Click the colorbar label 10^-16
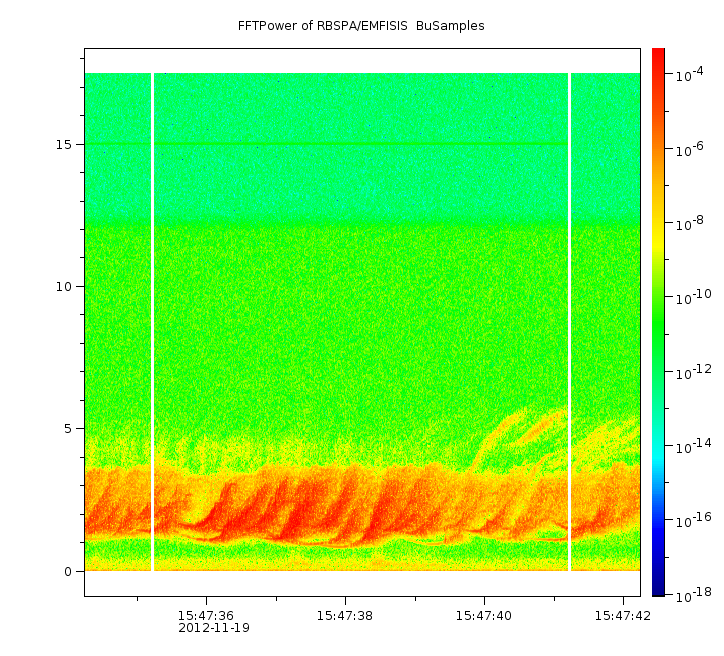The width and height of the screenshot is (724, 656). pyautogui.click(x=694, y=521)
